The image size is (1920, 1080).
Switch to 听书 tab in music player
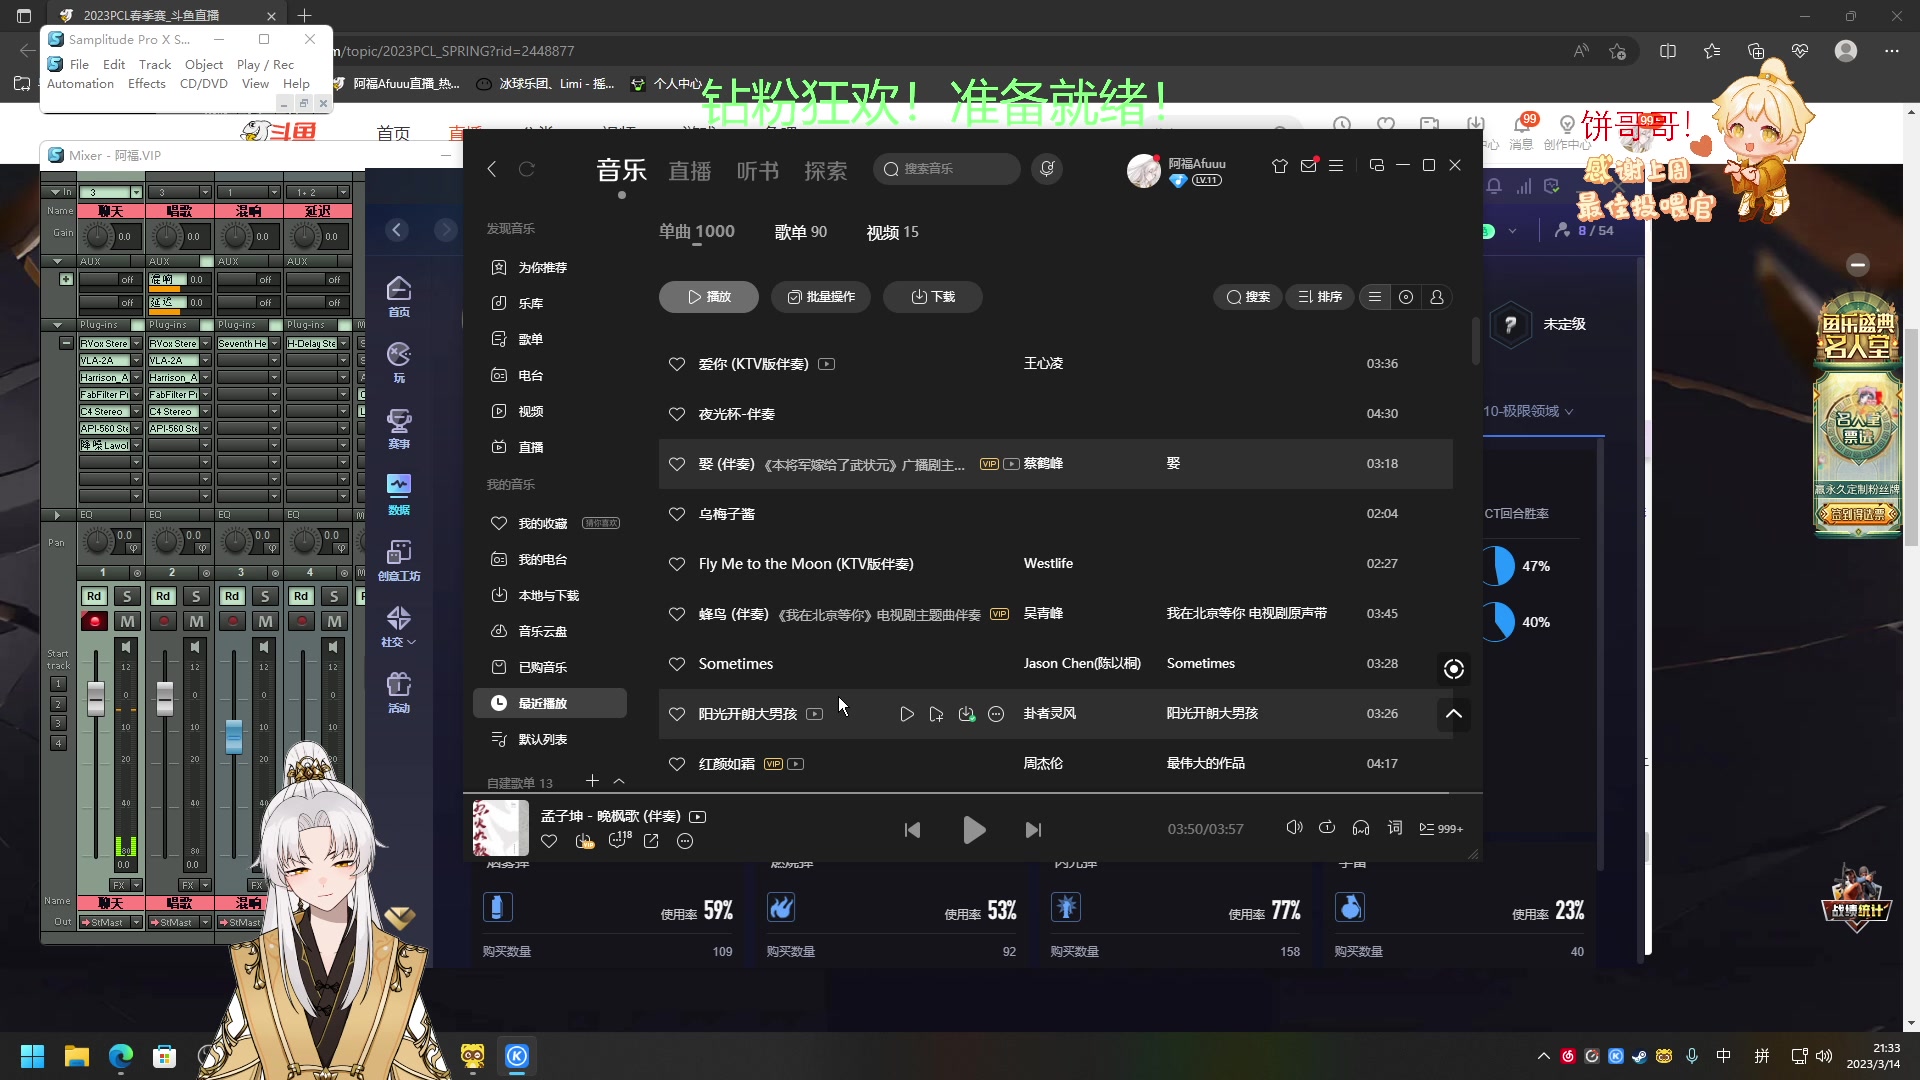[757, 171]
